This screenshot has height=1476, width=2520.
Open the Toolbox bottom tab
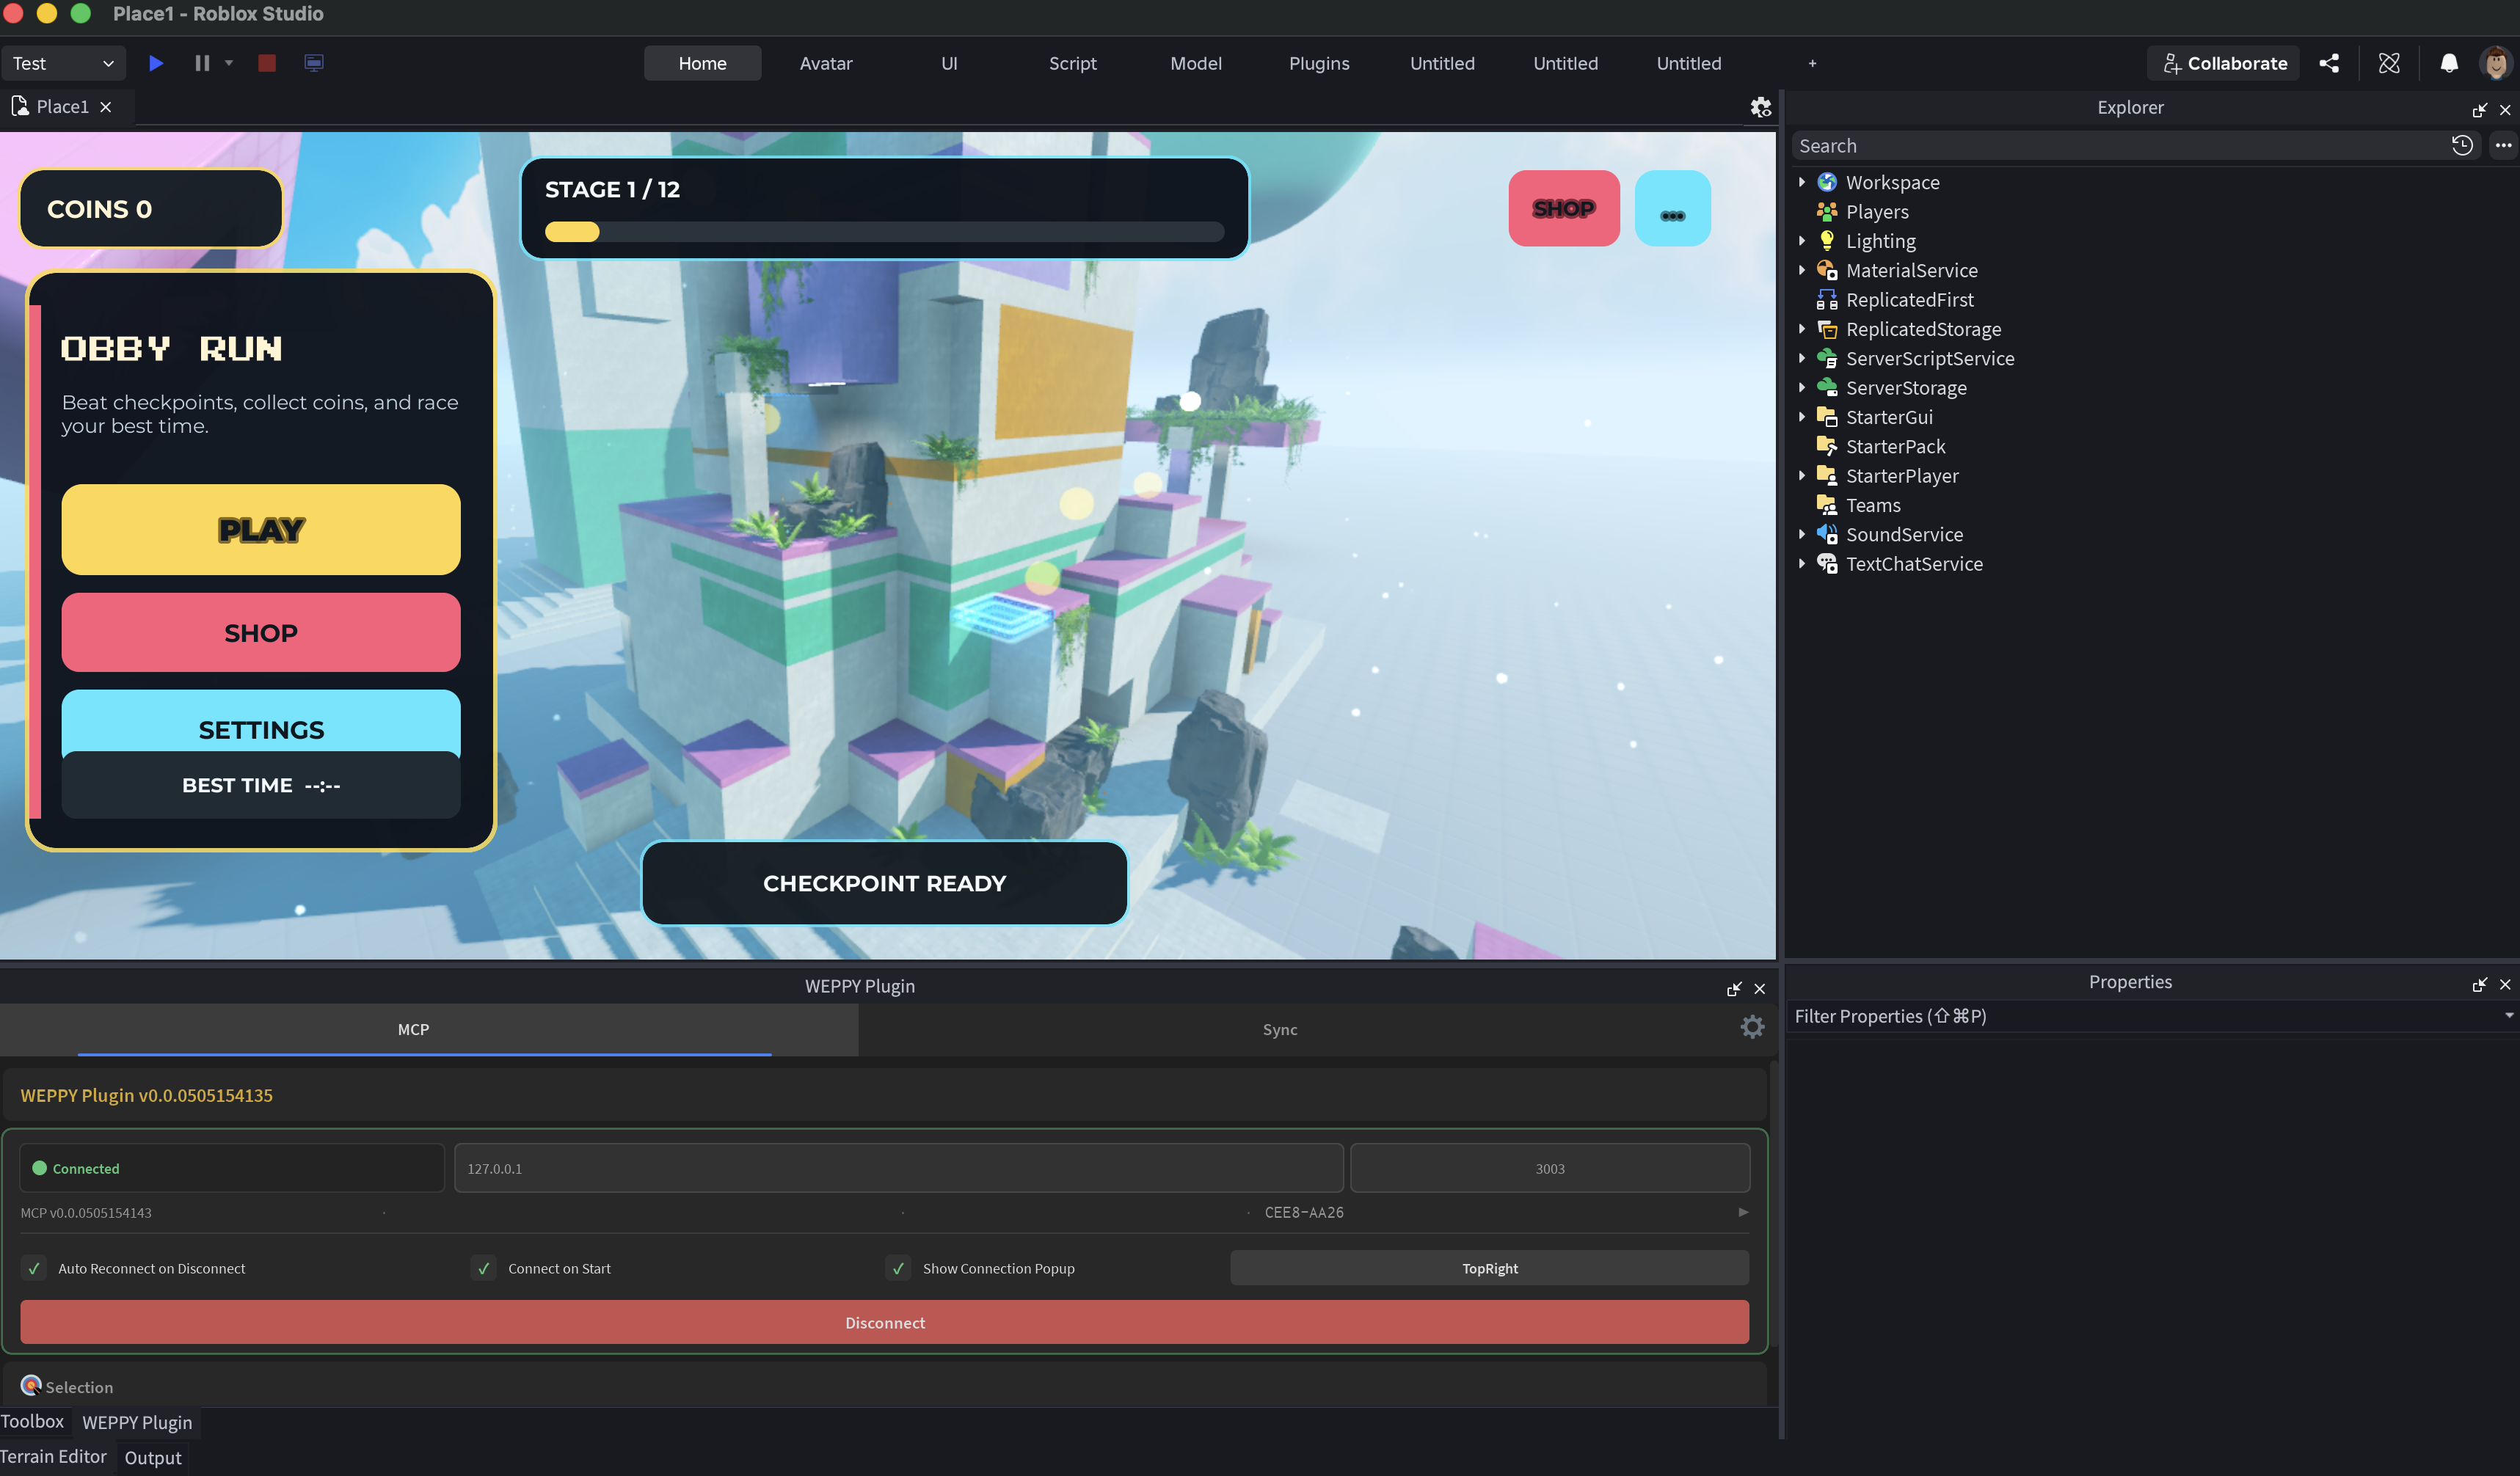tap(32, 1422)
